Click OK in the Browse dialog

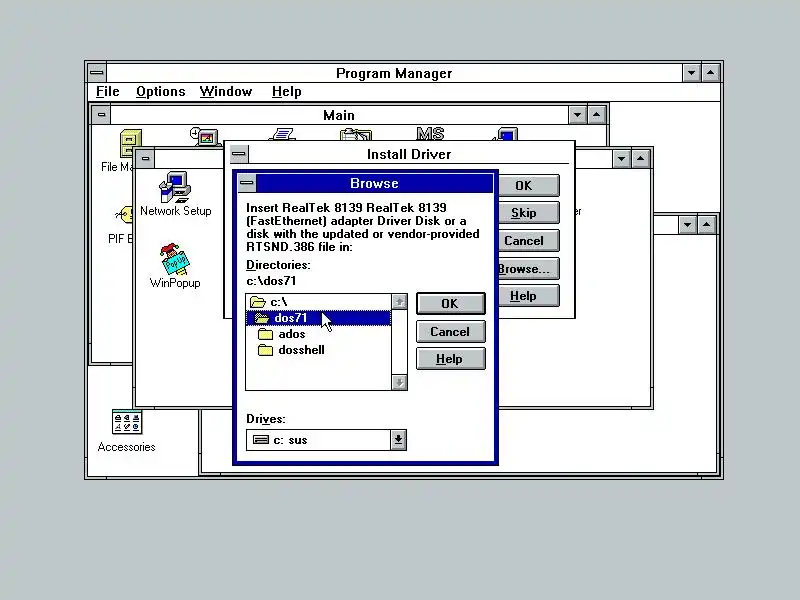(451, 304)
